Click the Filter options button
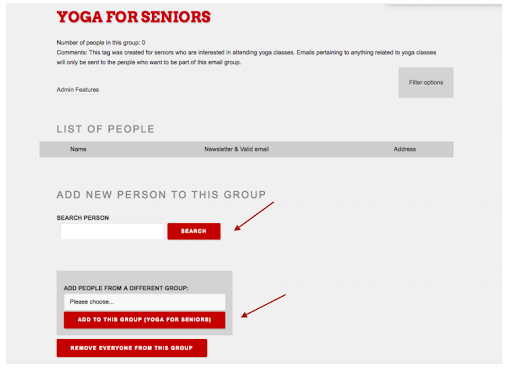Viewport: 512px width, 371px height. click(426, 83)
